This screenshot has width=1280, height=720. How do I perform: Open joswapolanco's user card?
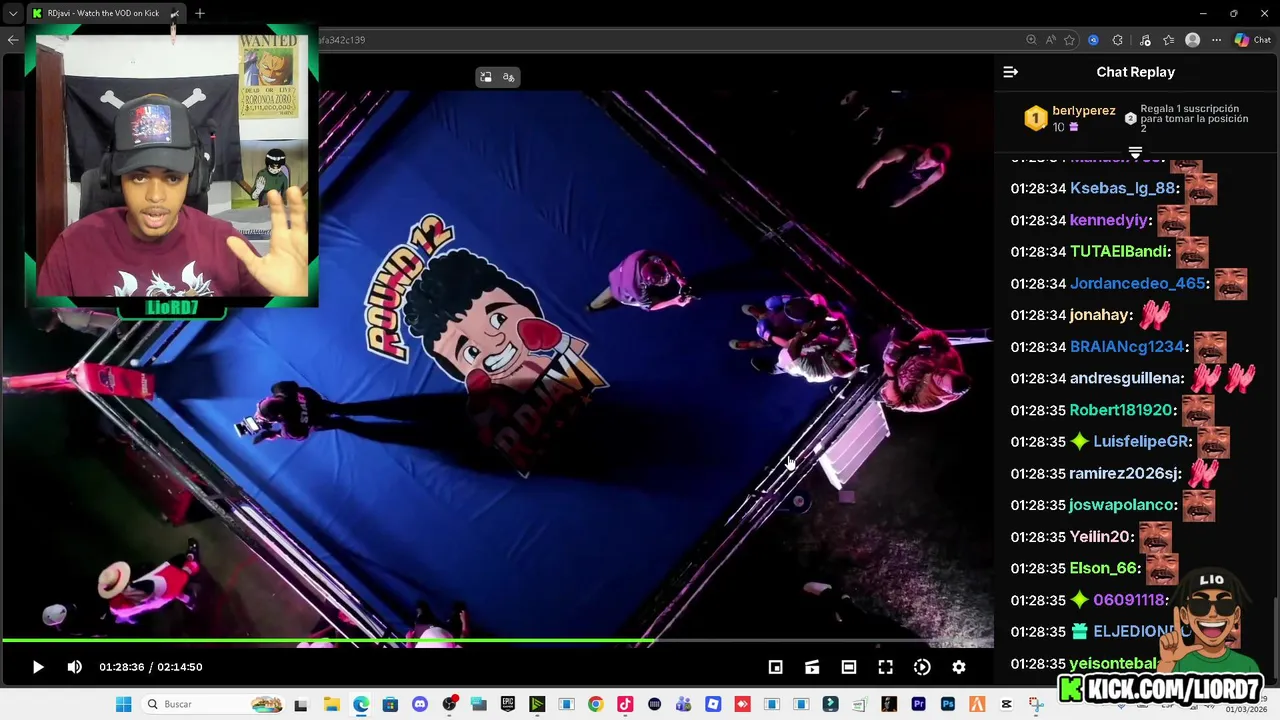click(1122, 505)
